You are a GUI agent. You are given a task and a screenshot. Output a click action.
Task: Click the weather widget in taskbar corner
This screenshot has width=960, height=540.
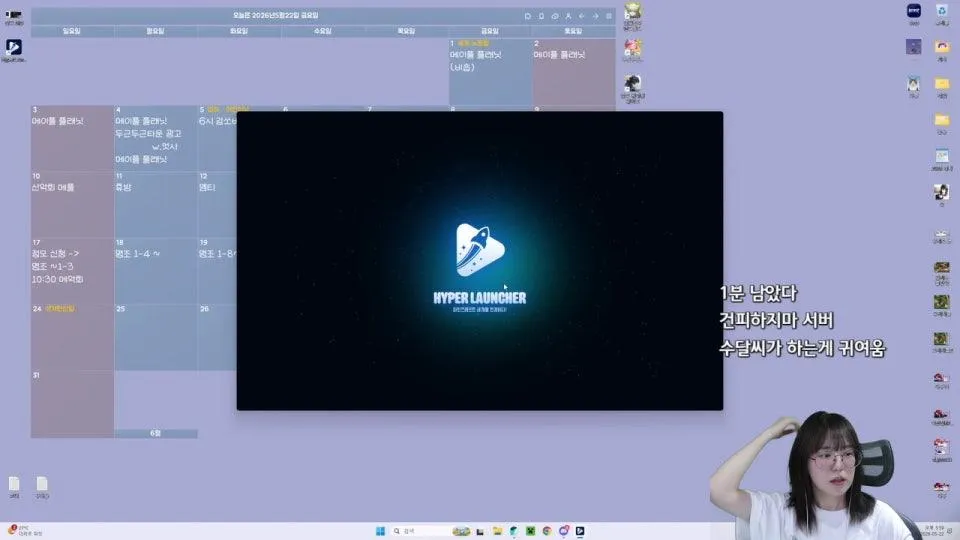point(24,530)
